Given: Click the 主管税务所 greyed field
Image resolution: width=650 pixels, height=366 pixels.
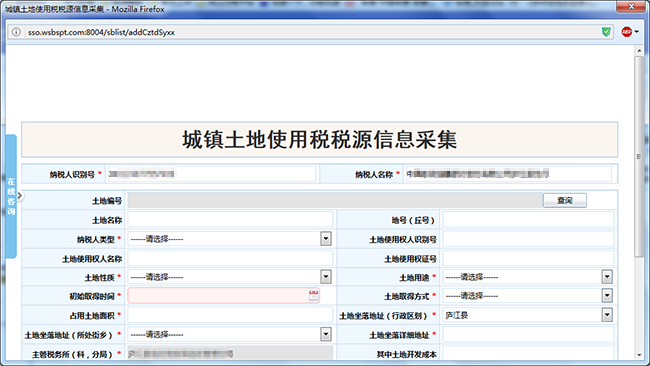Looking at the screenshot, I should [230, 354].
